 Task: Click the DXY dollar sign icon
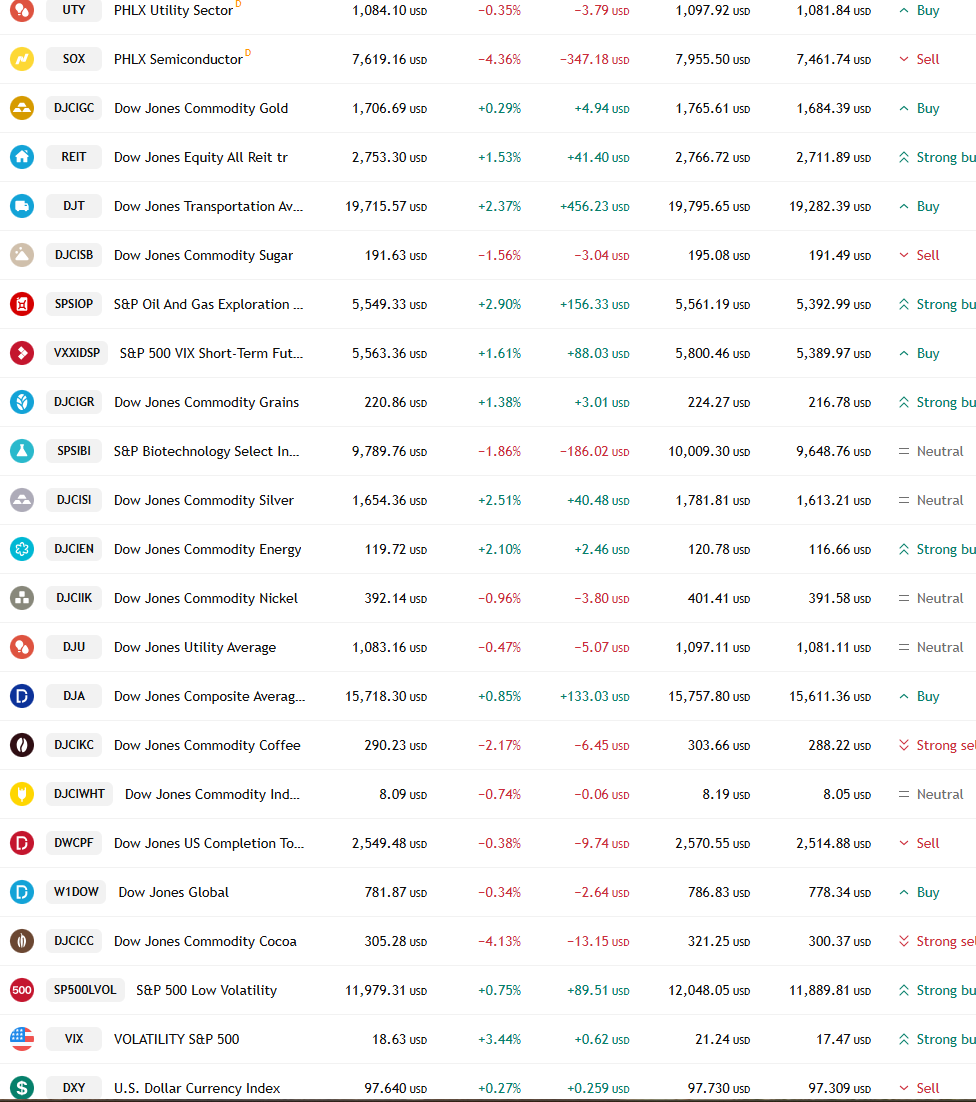tap(22, 1088)
